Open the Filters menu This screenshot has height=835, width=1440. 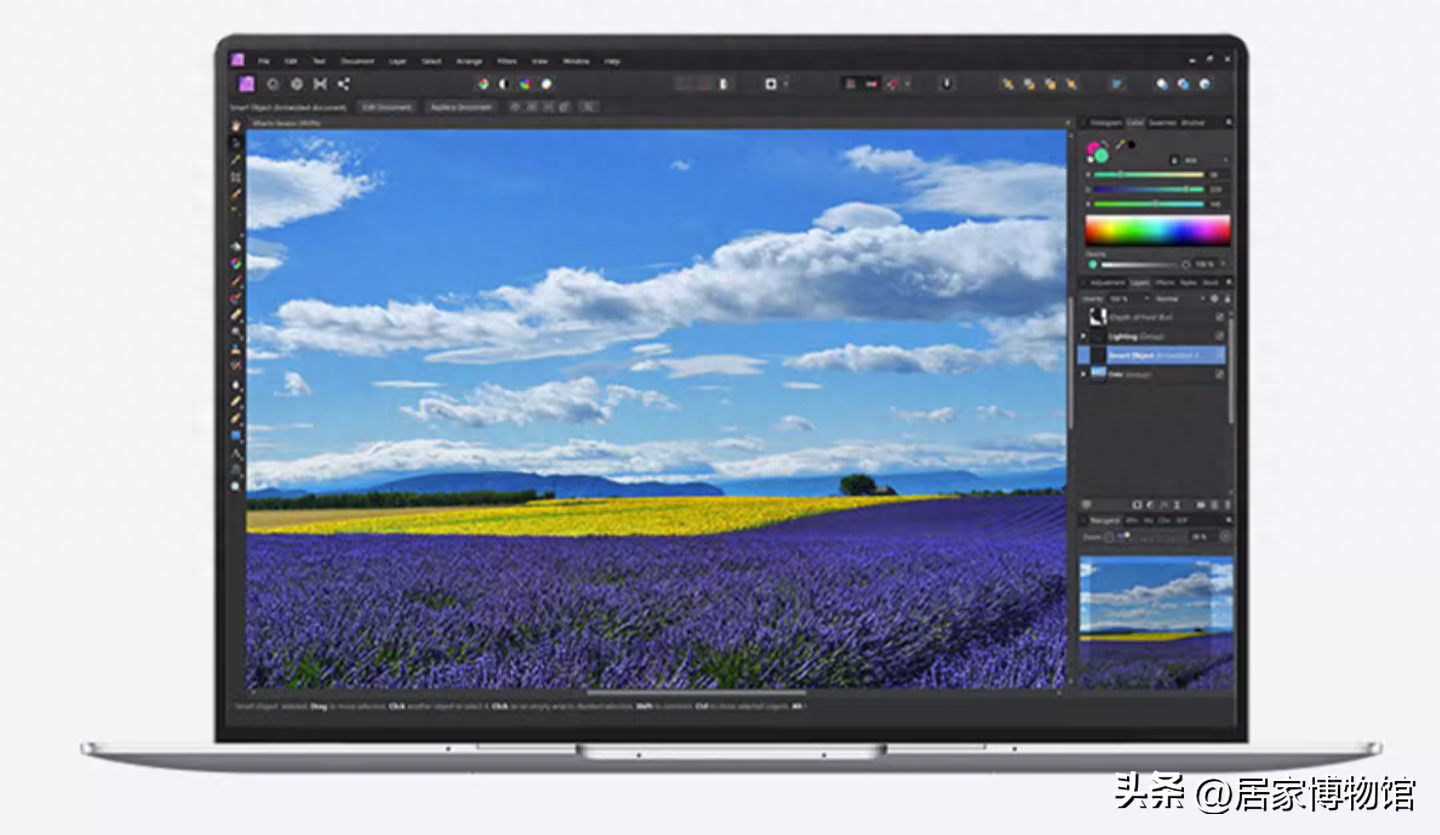(x=507, y=61)
